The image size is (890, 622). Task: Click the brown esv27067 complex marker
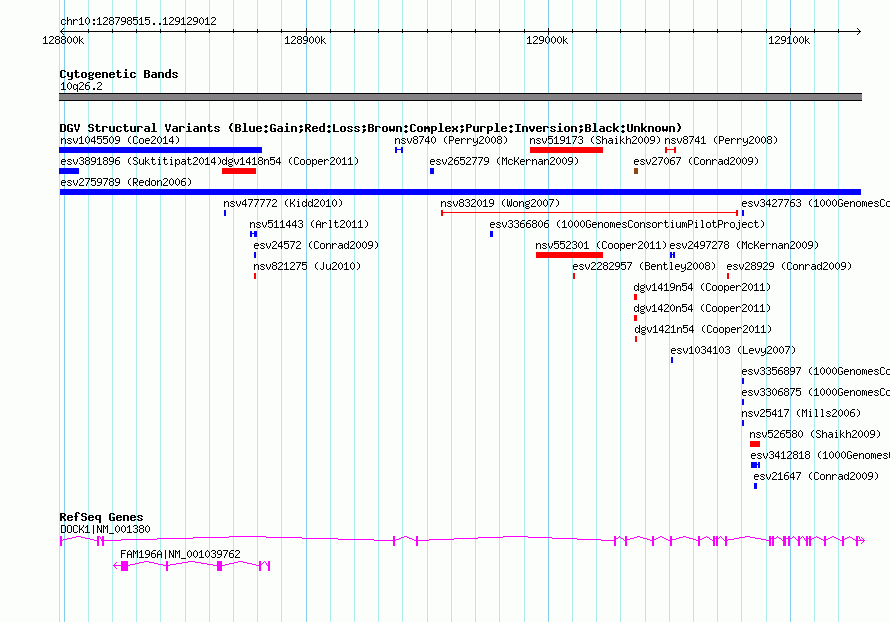pos(636,171)
